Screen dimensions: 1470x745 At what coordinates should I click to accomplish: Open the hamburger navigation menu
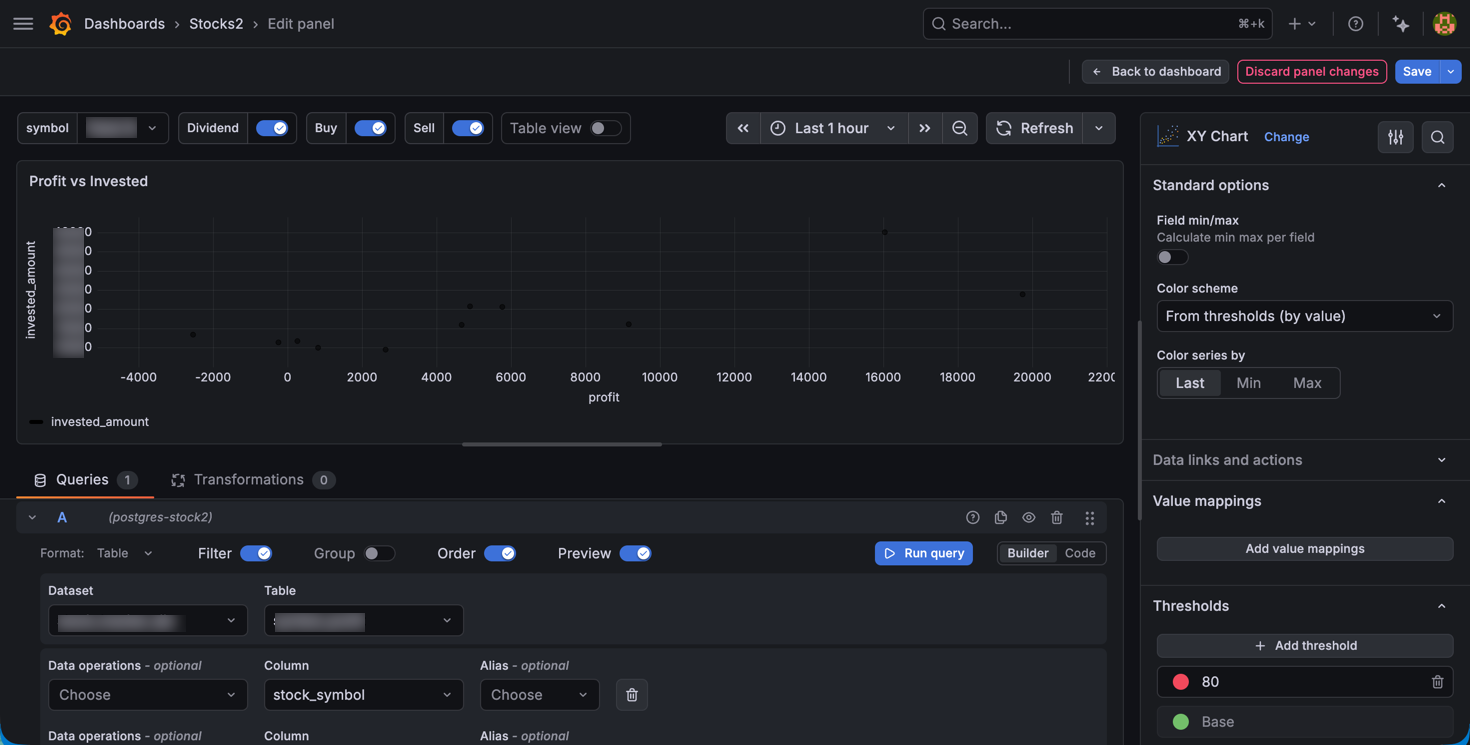coord(23,23)
